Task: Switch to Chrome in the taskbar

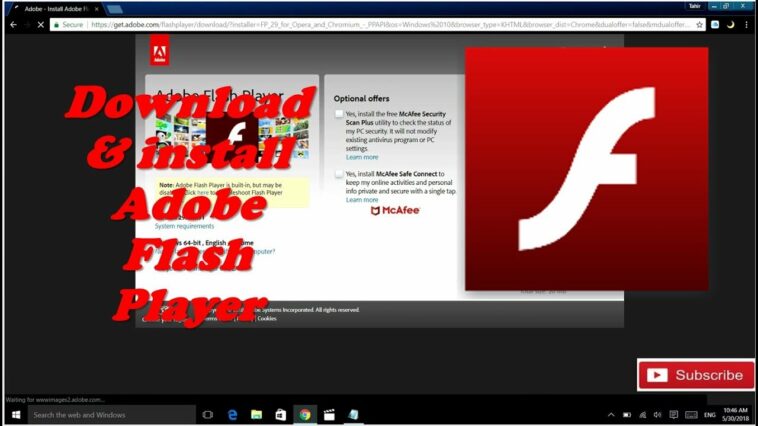Action: point(305,415)
